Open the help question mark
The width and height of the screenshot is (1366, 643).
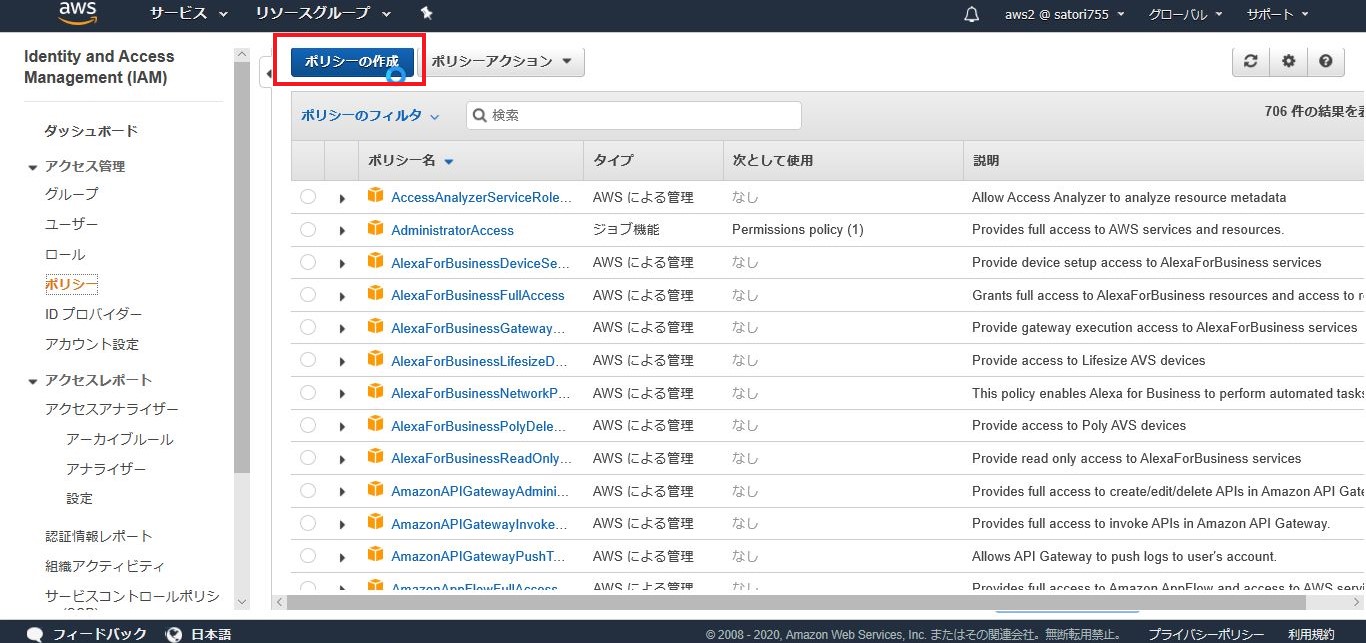pos(1325,61)
